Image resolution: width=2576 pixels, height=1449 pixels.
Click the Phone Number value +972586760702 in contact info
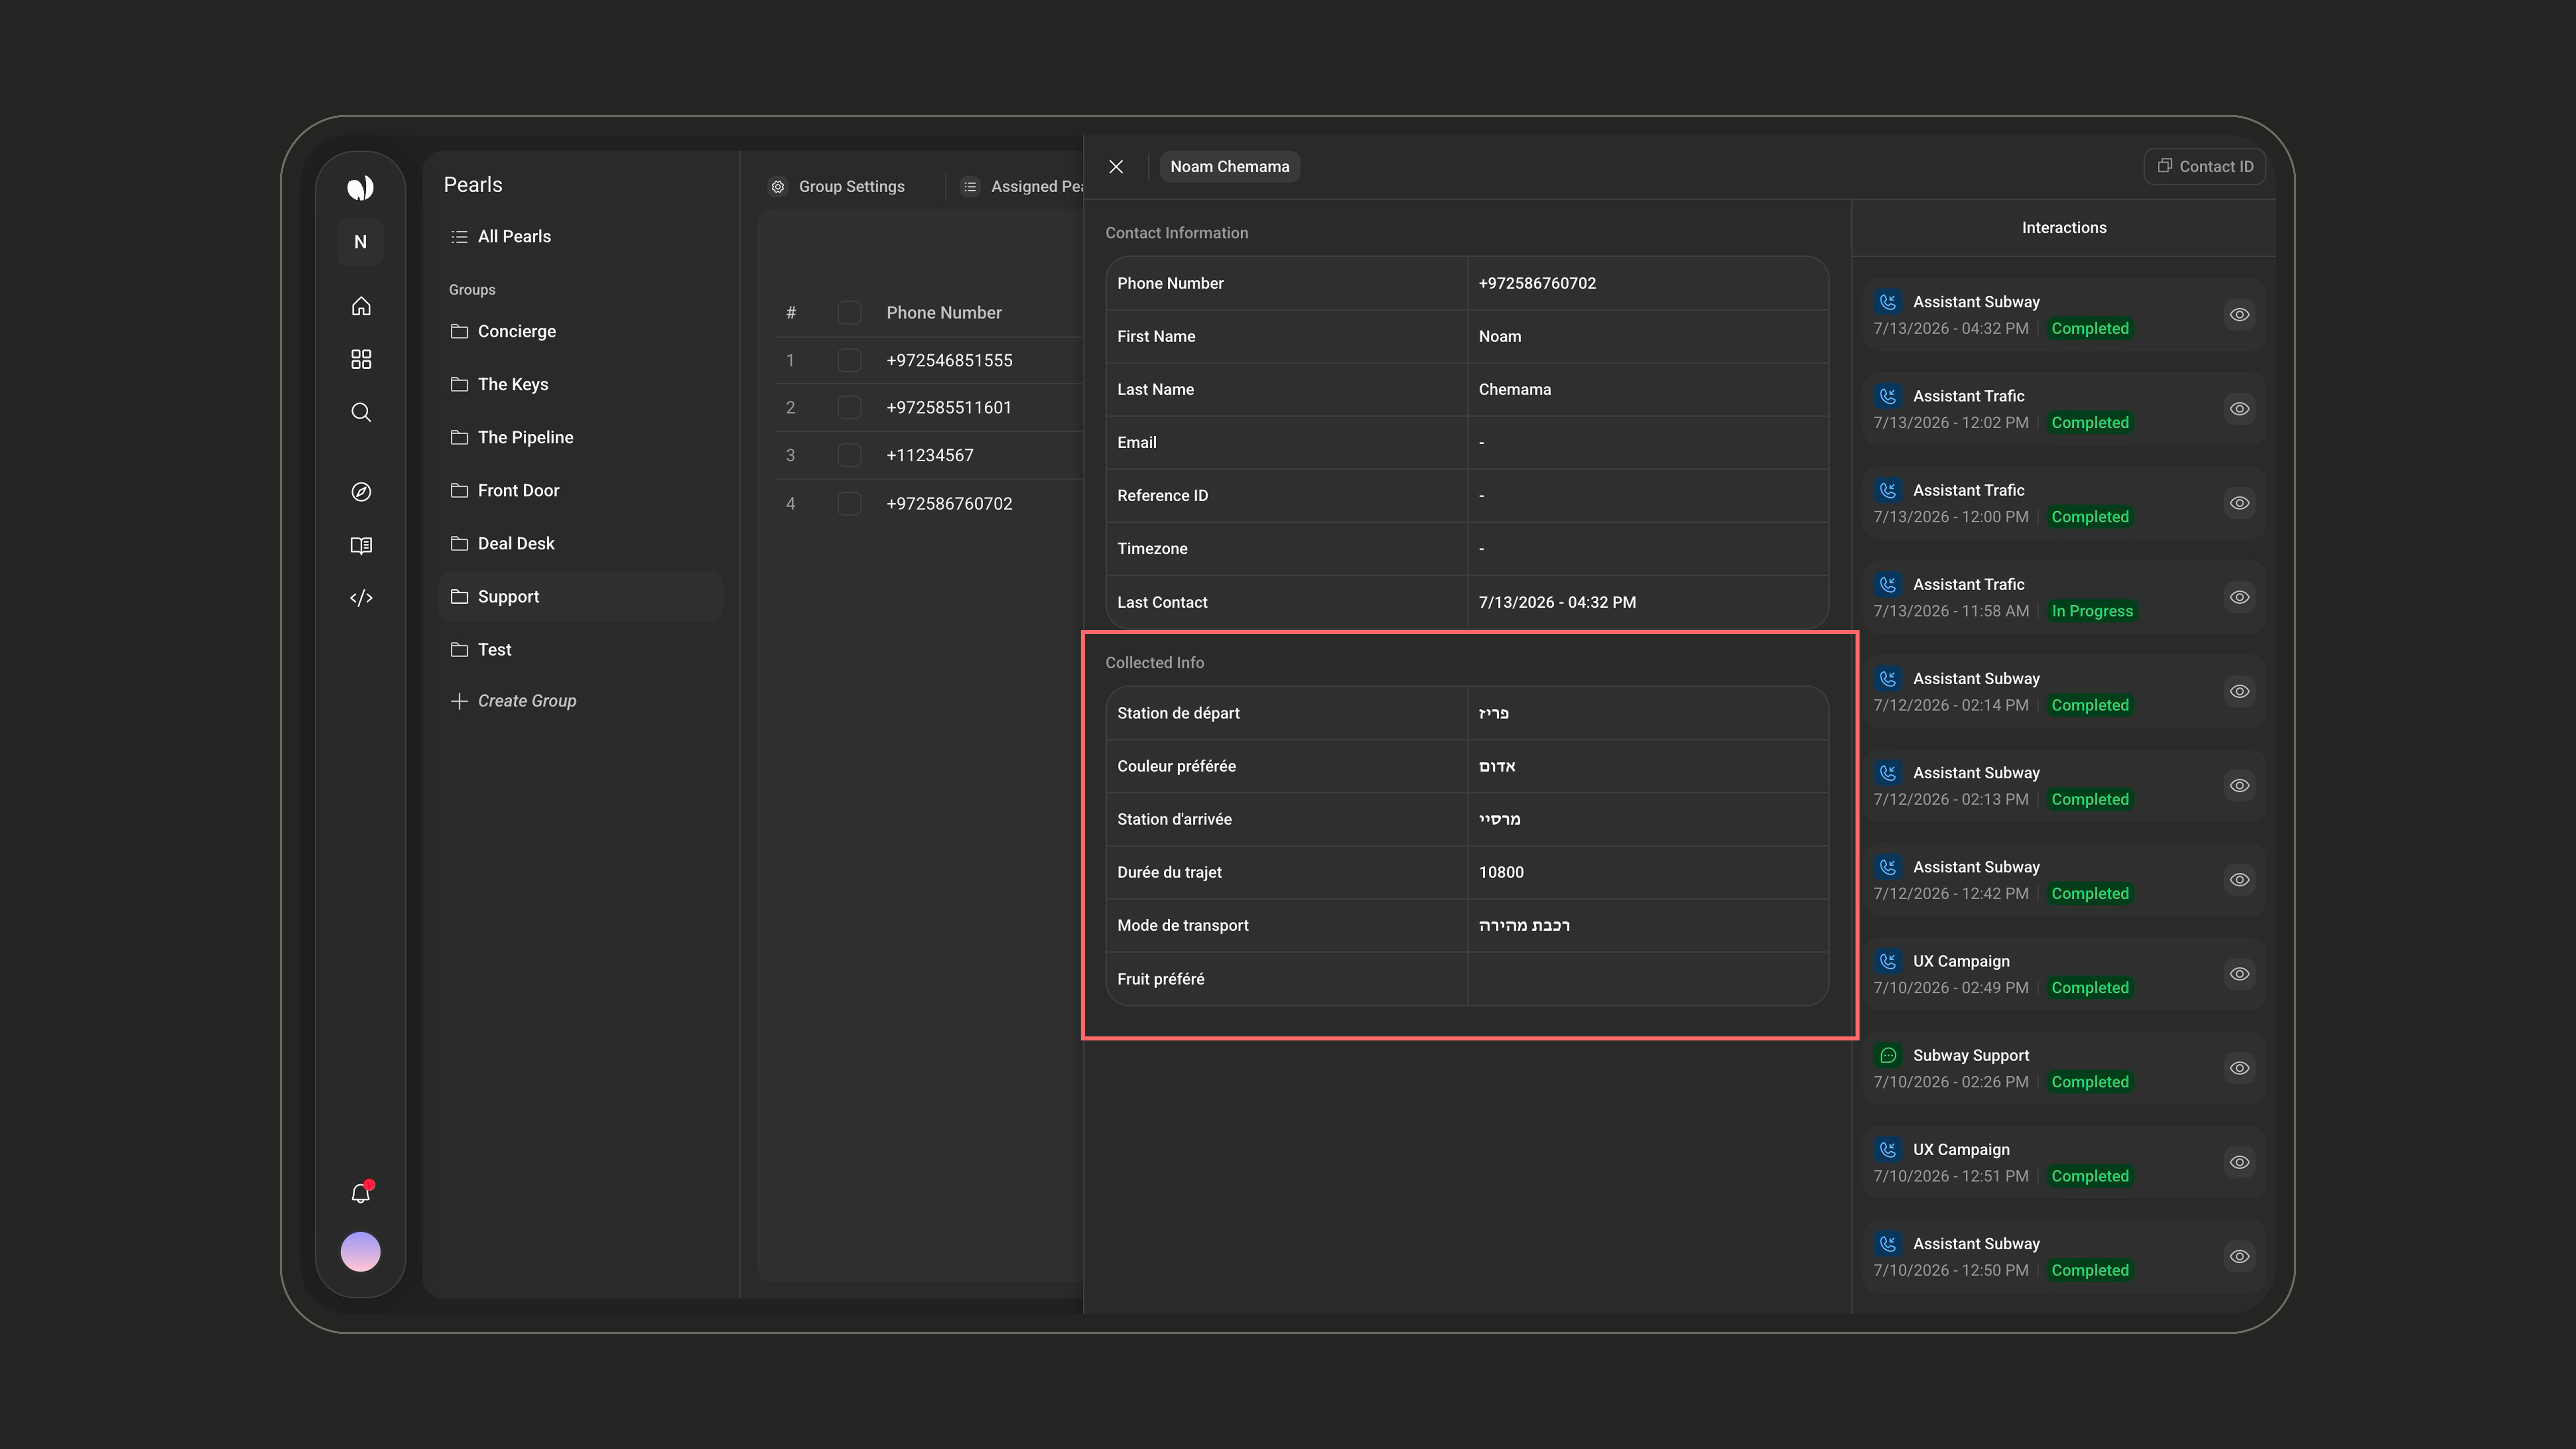point(1537,283)
